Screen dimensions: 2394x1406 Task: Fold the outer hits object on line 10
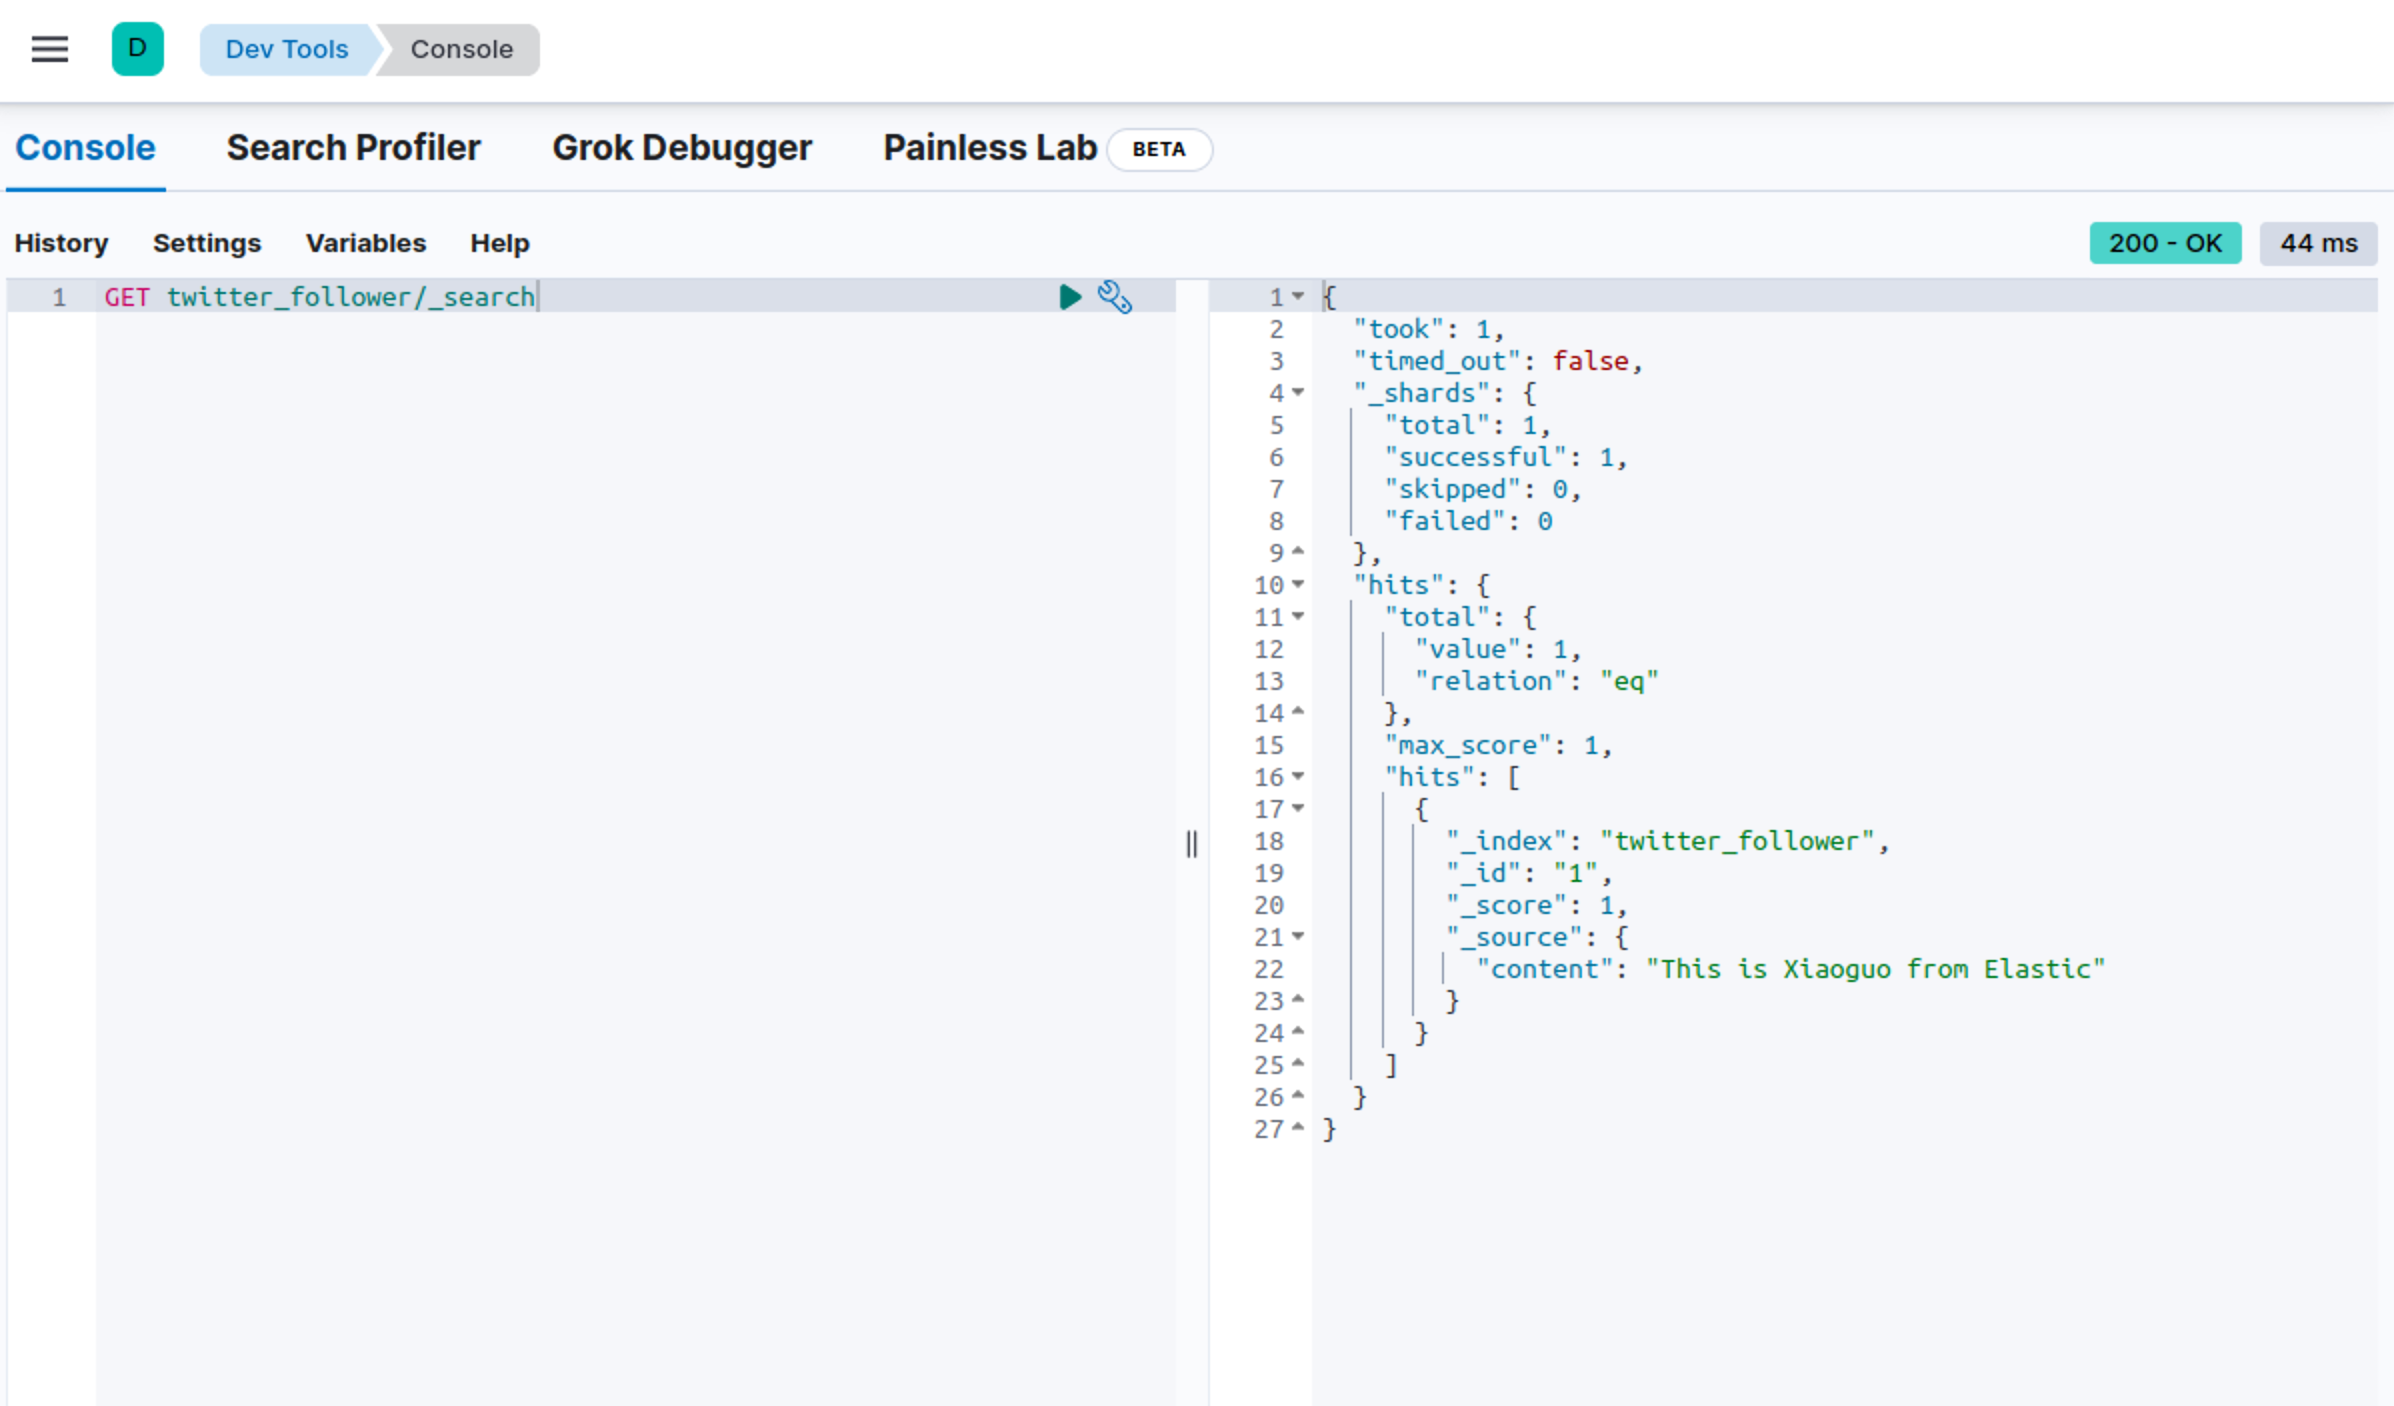(x=1298, y=585)
